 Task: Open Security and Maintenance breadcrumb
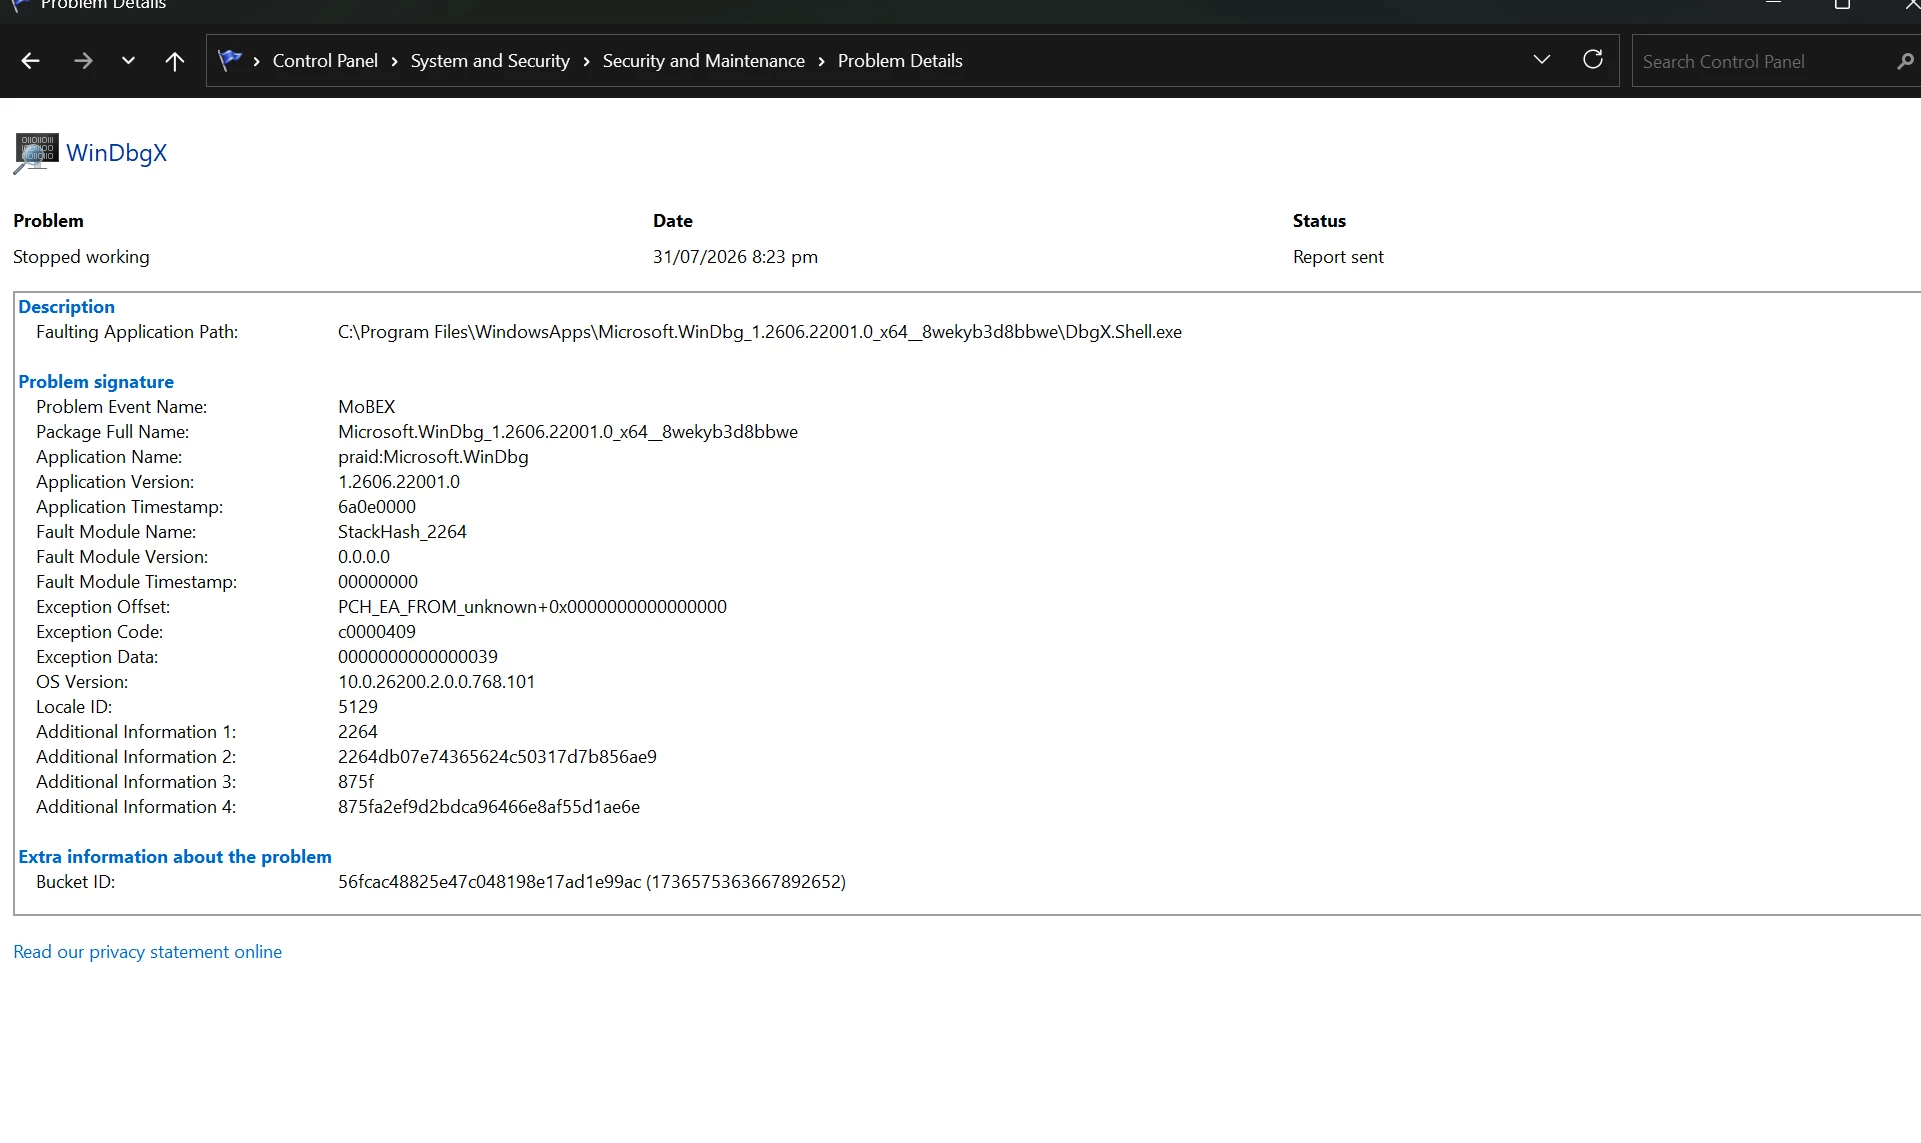pos(703,61)
